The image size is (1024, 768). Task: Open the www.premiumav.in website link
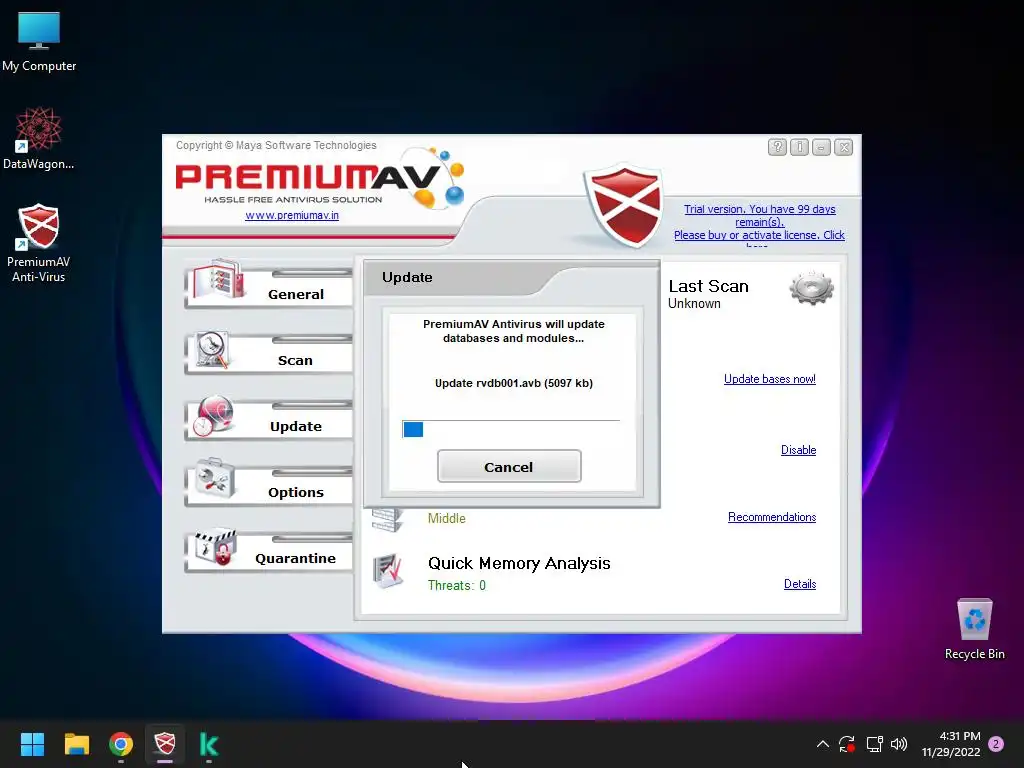click(x=292, y=215)
